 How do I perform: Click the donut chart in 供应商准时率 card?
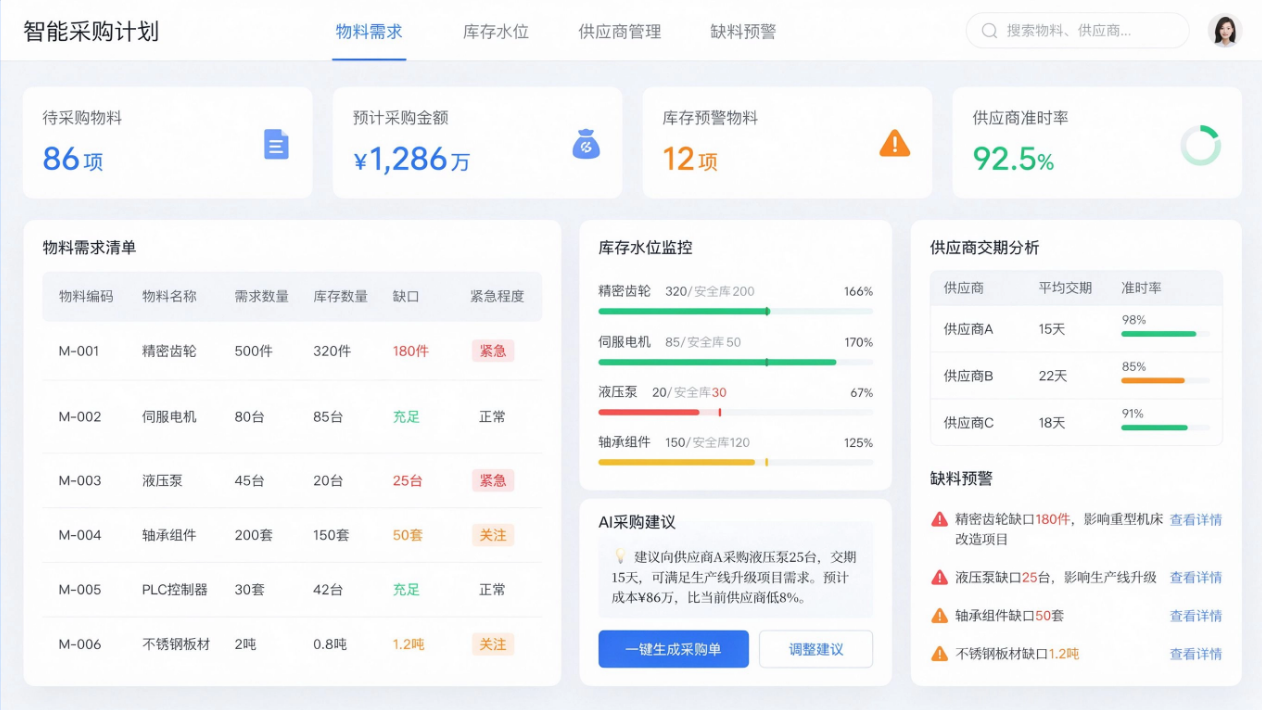pyautogui.click(x=1200, y=145)
